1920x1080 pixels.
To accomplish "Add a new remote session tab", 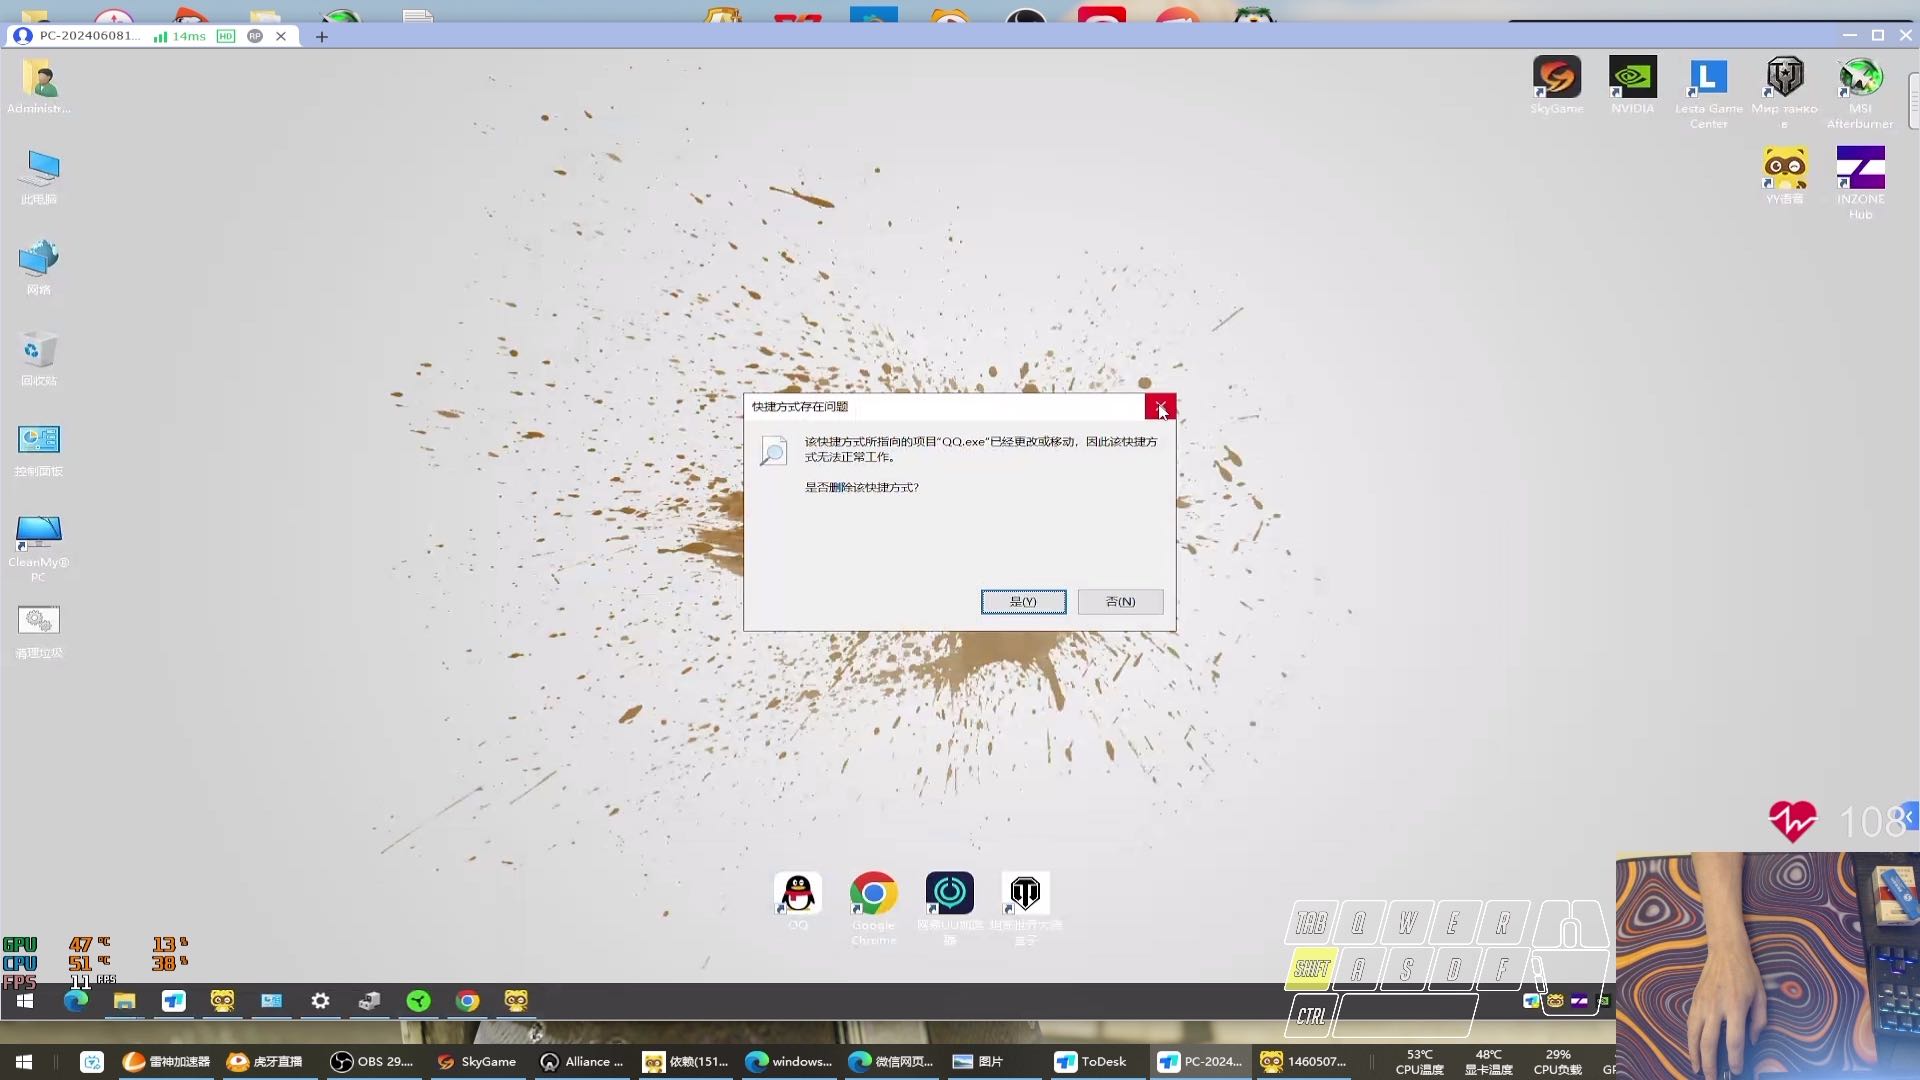I will [321, 36].
